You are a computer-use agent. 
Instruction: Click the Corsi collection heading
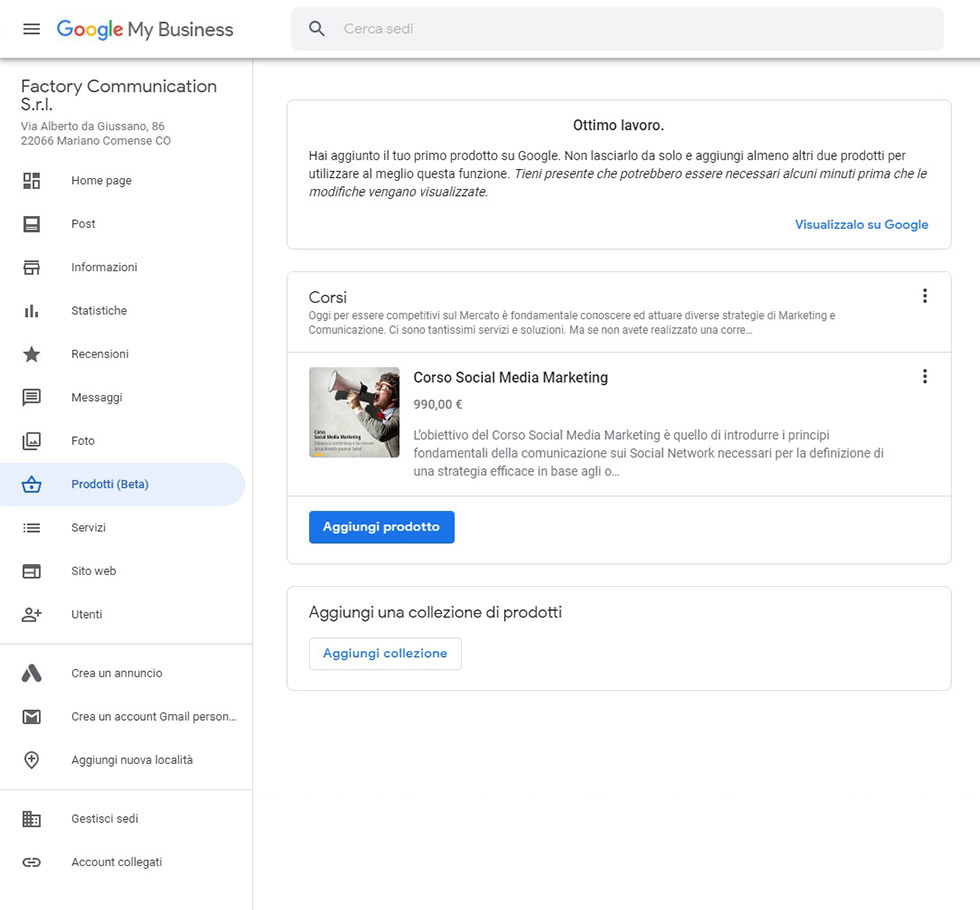[328, 298]
